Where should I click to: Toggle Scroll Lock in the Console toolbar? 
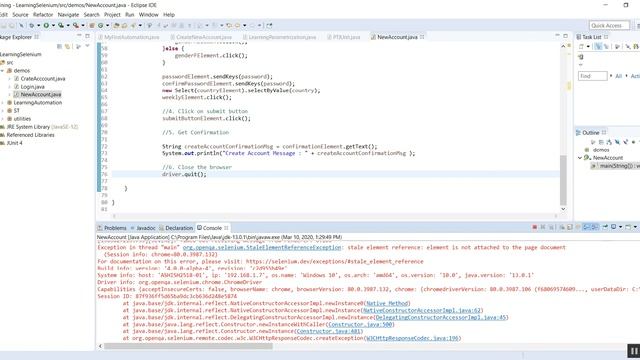569,227
